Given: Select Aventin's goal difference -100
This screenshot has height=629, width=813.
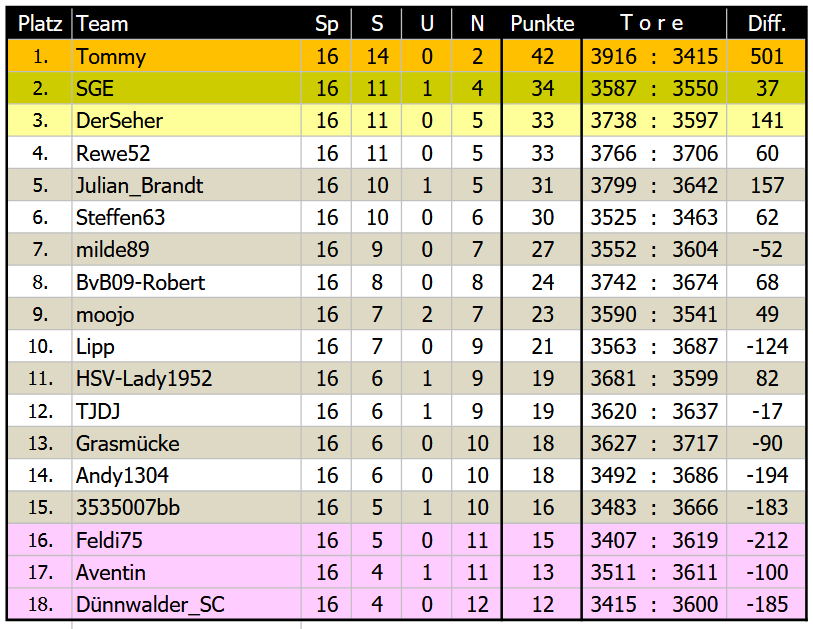Looking at the screenshot, I should point(767,573).
